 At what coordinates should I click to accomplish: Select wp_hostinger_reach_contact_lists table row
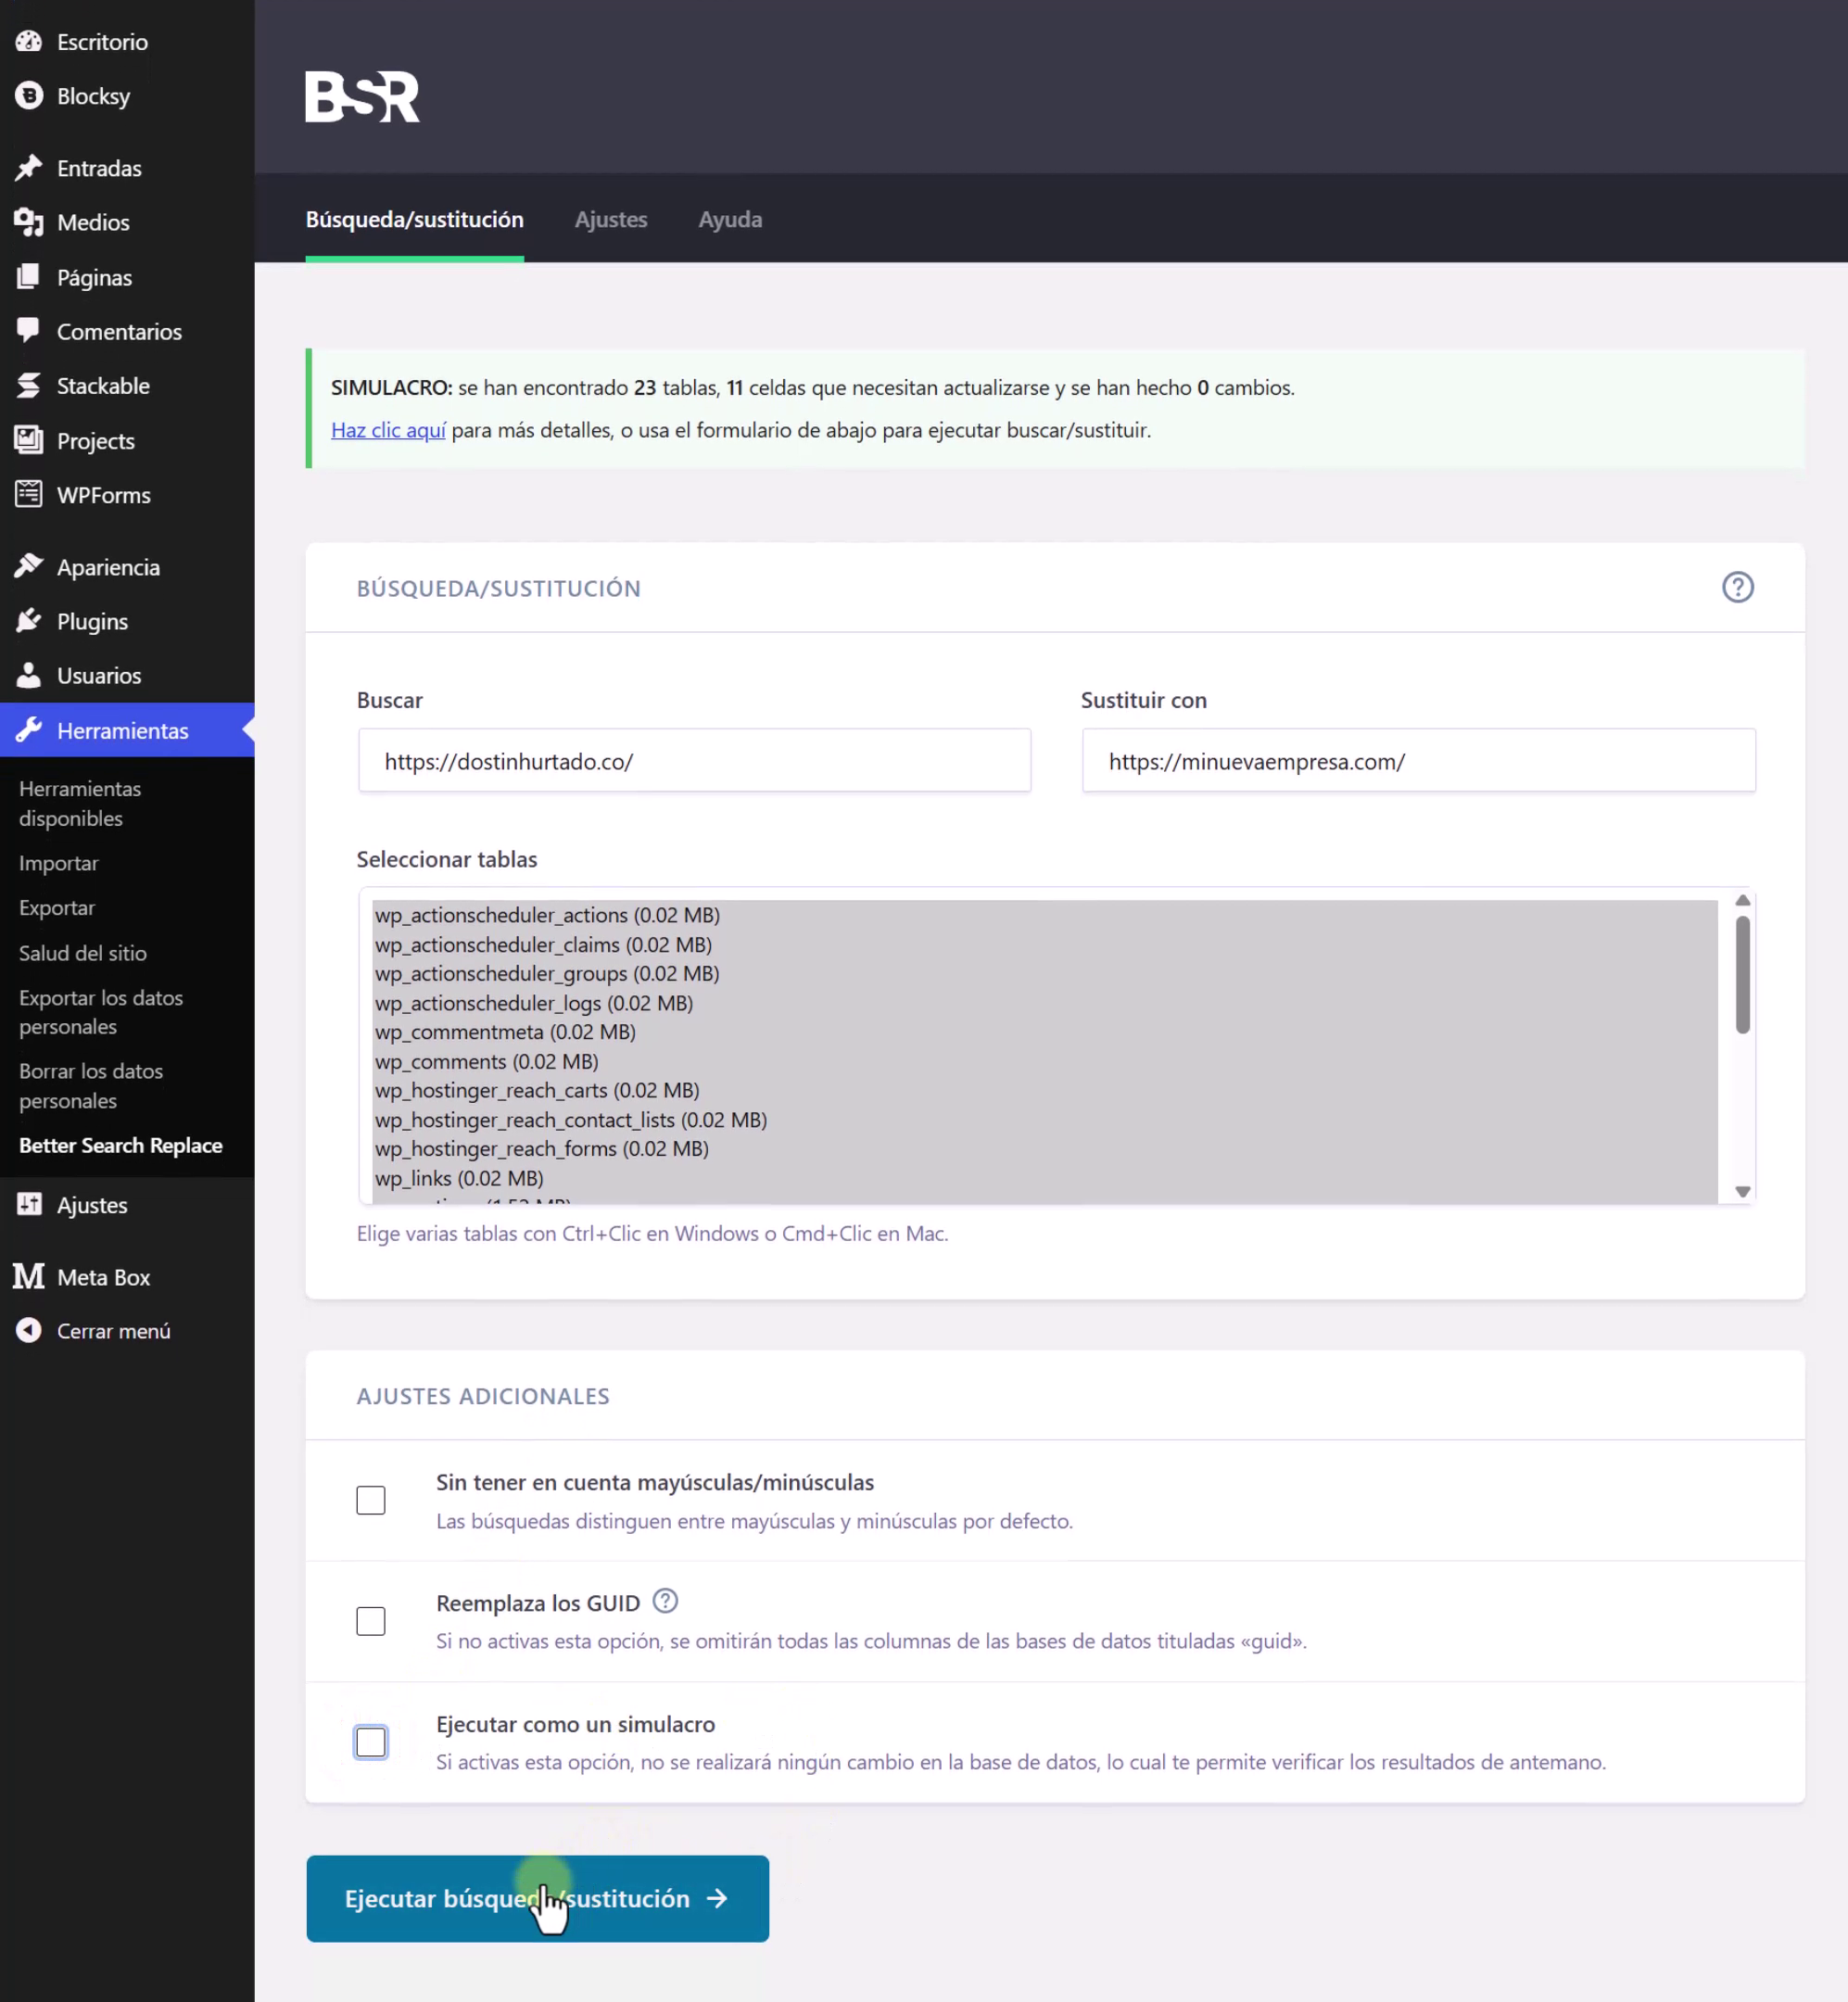click(x=1045, y=1120)
